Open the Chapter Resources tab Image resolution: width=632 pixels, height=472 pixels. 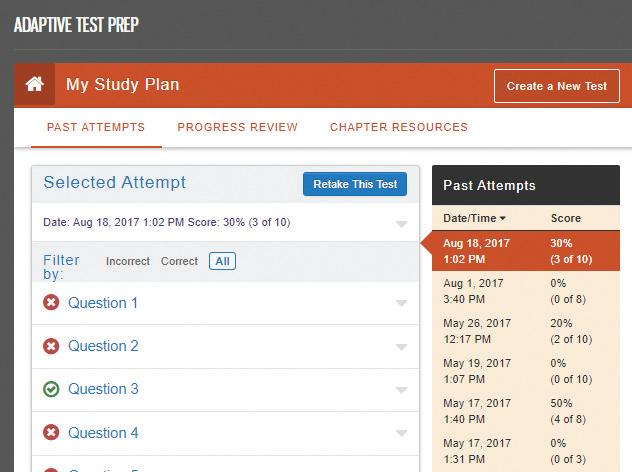399,127
